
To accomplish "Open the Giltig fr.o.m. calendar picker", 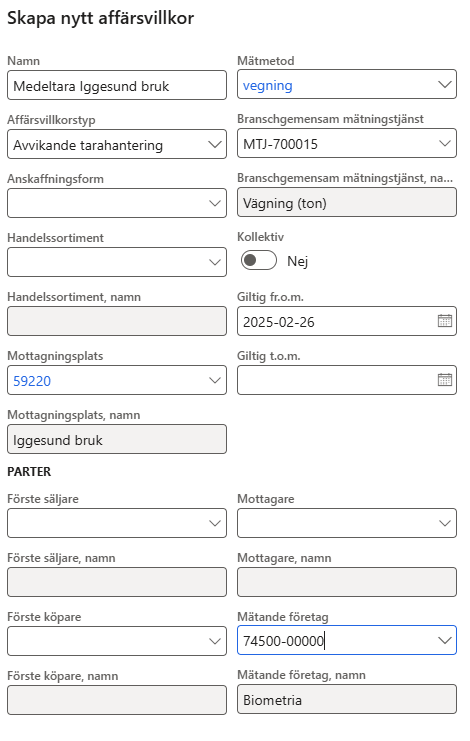I will click(444, 321).
